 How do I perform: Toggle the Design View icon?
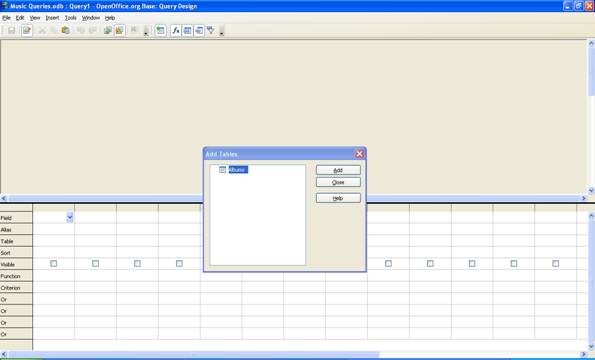coord(120,30)
